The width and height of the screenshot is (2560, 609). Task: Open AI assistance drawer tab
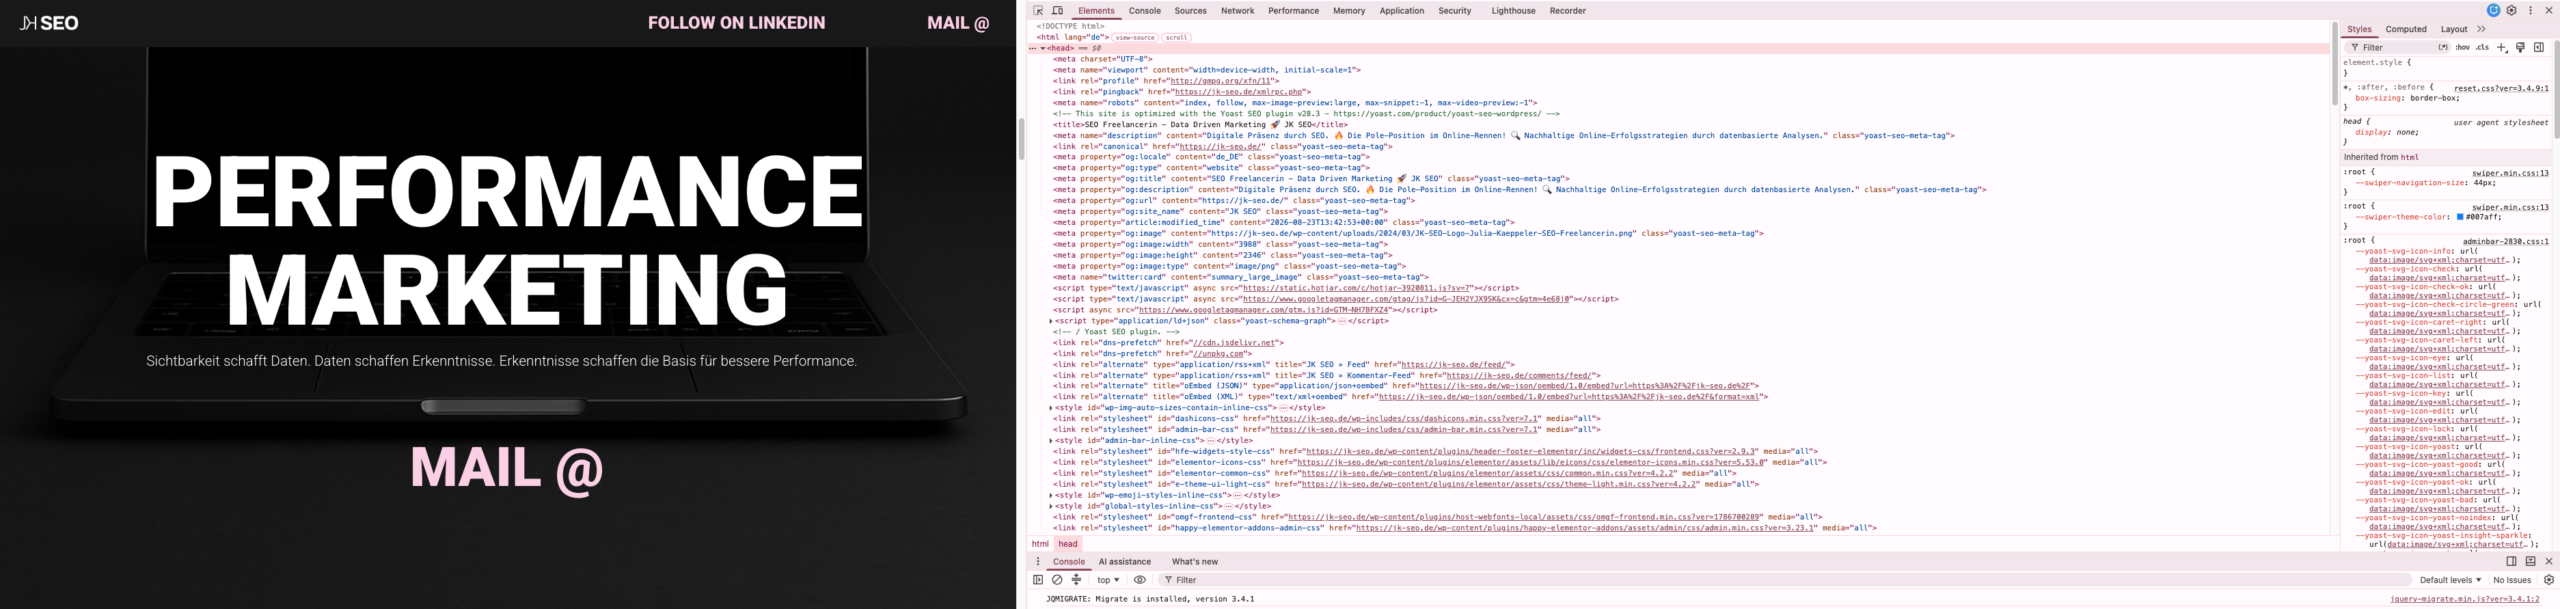1124,562
